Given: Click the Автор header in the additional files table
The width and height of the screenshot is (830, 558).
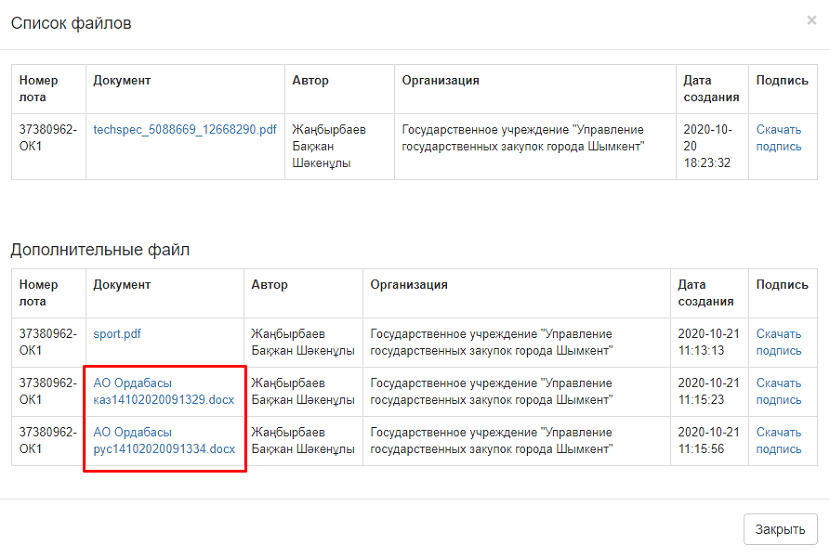Looking at the screenshot, I should (x=269, y=285).
